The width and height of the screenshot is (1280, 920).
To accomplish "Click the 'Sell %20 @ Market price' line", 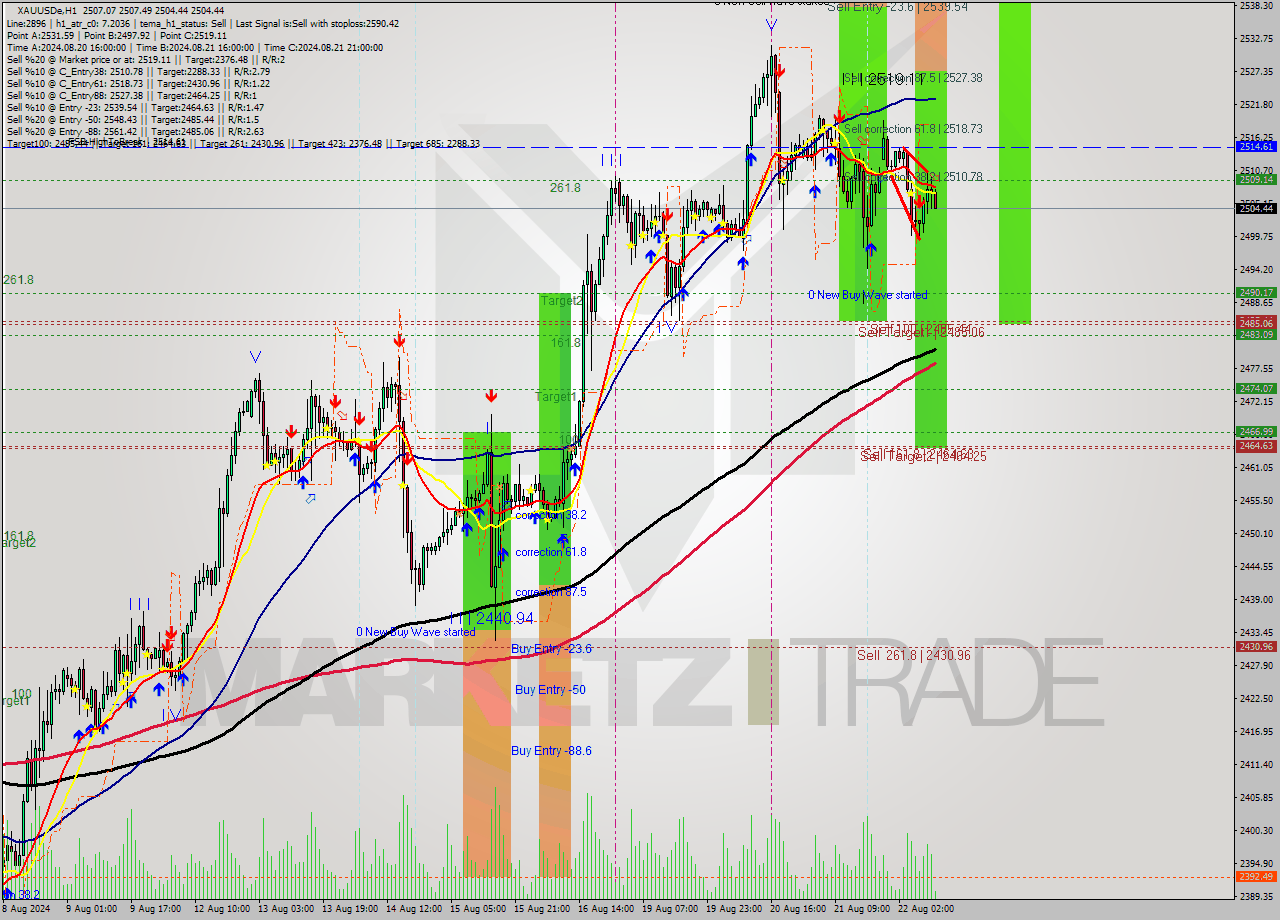I will [x=144, y=60].
